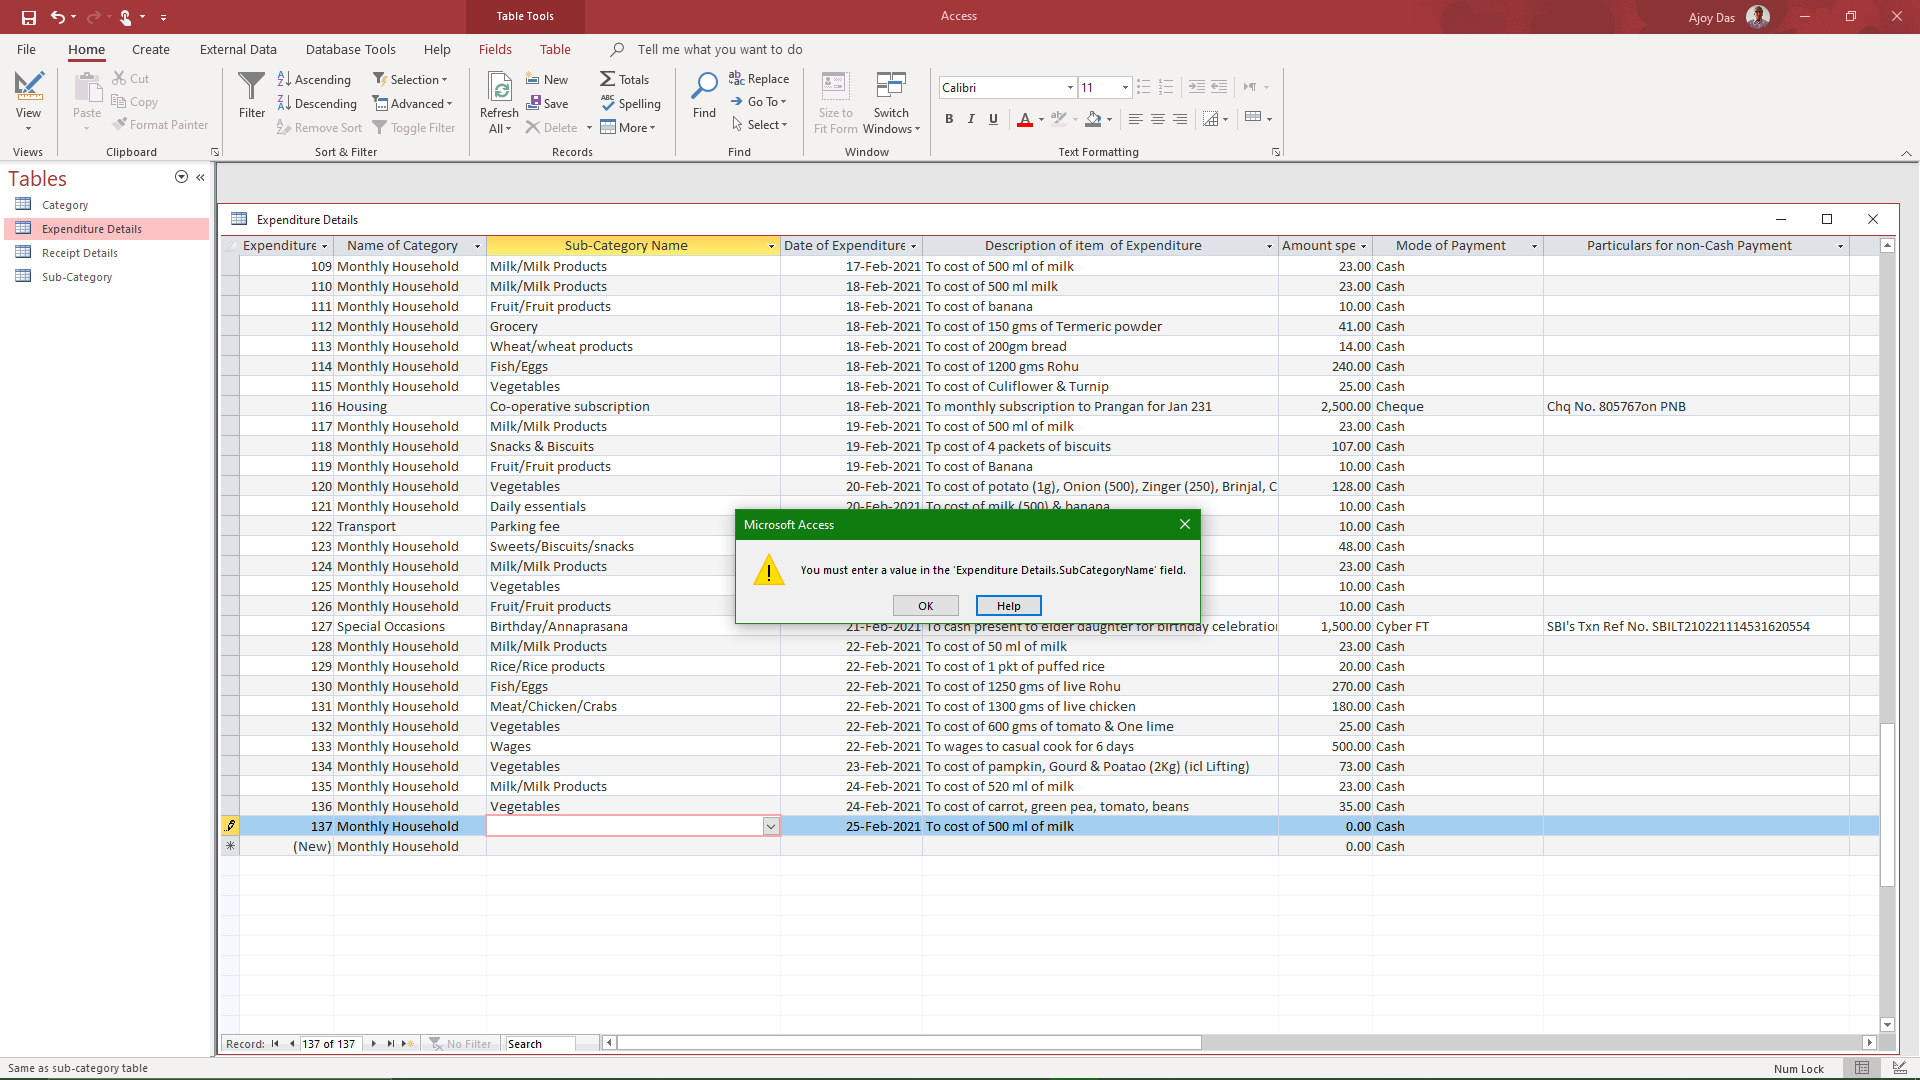Click OK on the warning dialog

pos(925,605)
